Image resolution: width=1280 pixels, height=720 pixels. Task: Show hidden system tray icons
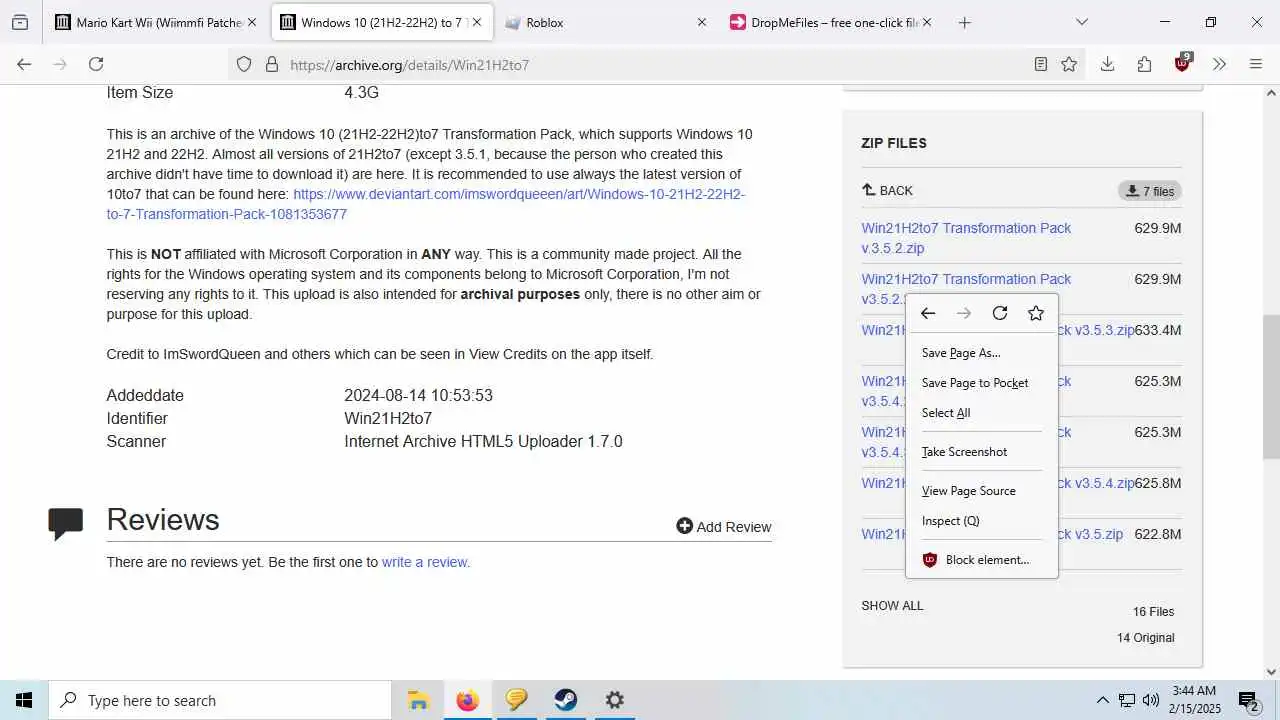(1102, 700)
